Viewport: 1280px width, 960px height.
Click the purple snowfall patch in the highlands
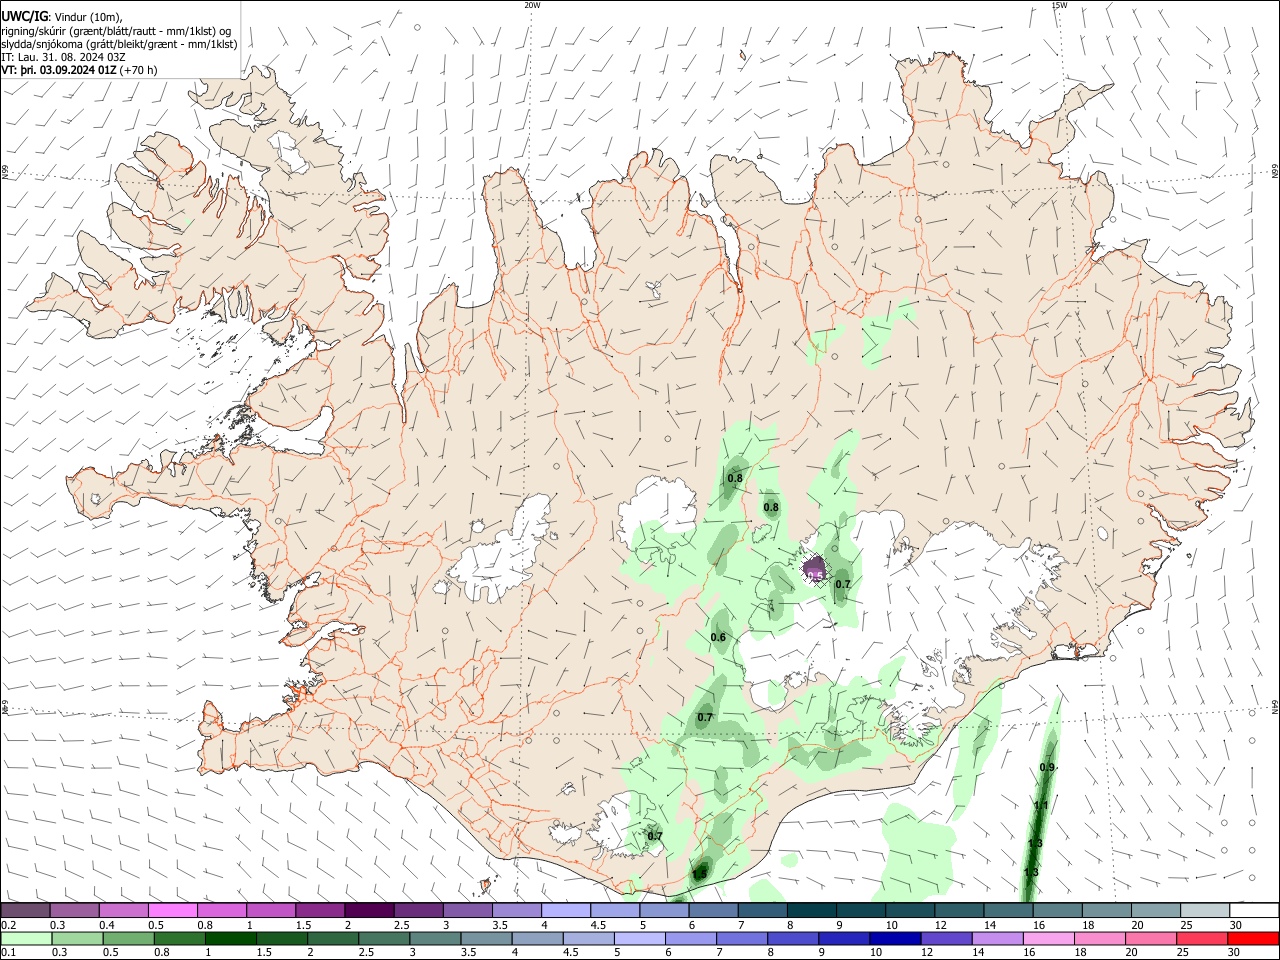[814, 569]
